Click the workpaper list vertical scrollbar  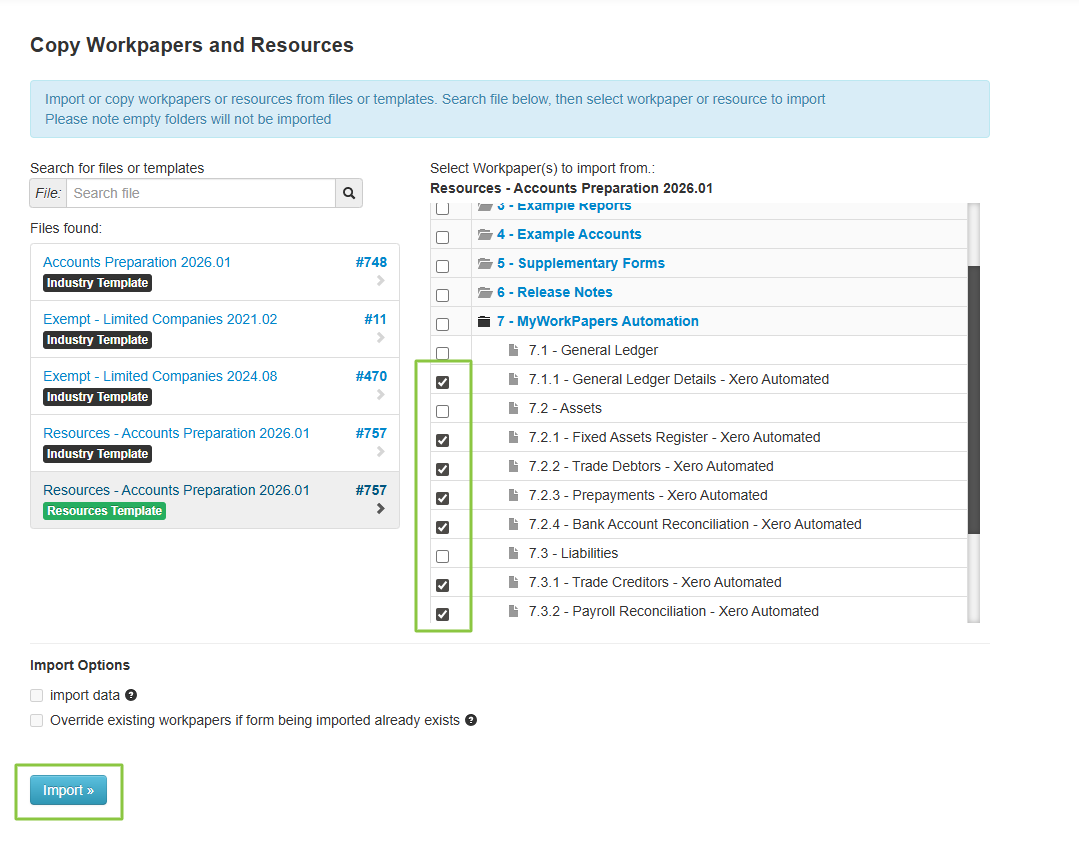(x=974, y=400)
